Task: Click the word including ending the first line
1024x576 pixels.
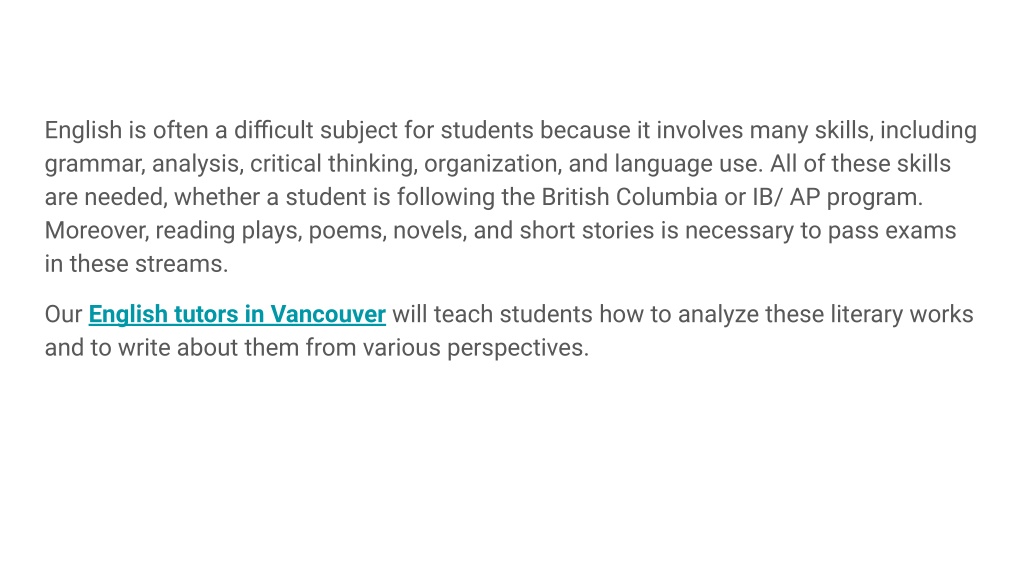Action: click(928, 131)
